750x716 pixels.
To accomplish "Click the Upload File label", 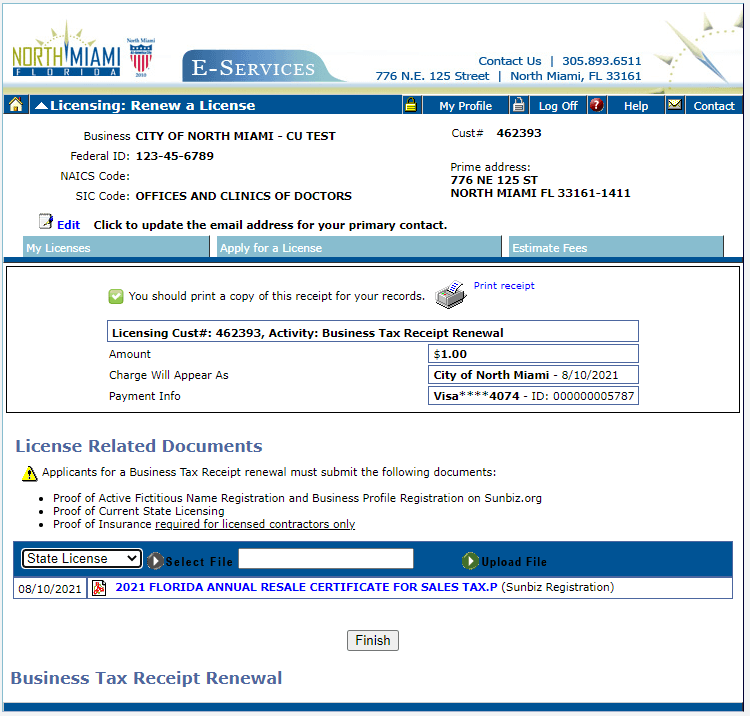I will coord(514,562).
